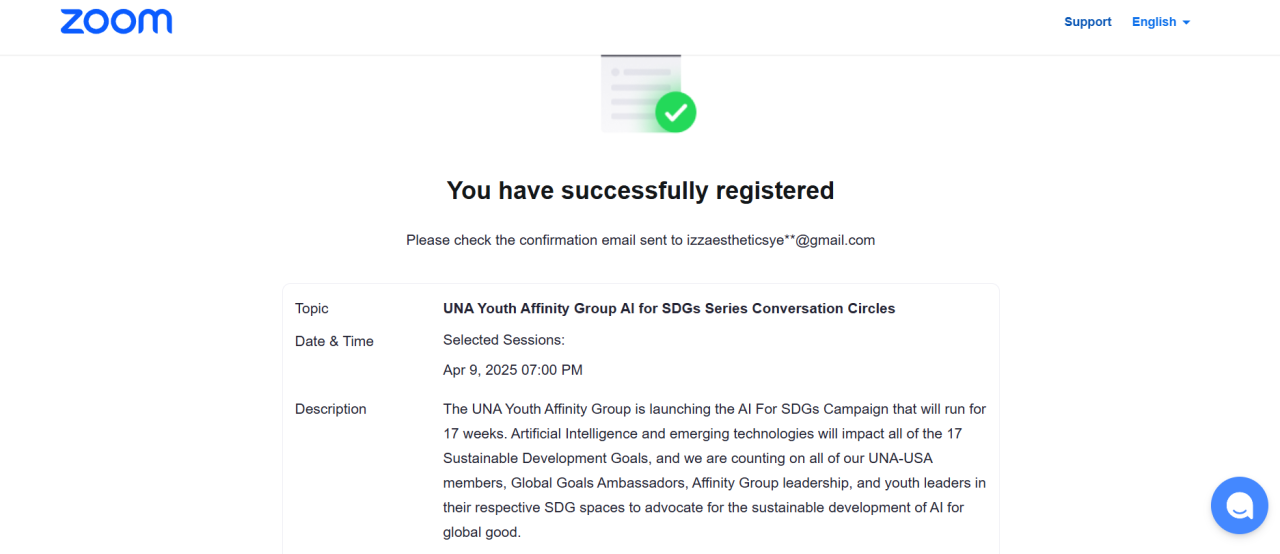Click the 'Selected Sessions:' text
Viewport: 1280px width, 554px height.
pyautogui.click(x=504, y=340)
